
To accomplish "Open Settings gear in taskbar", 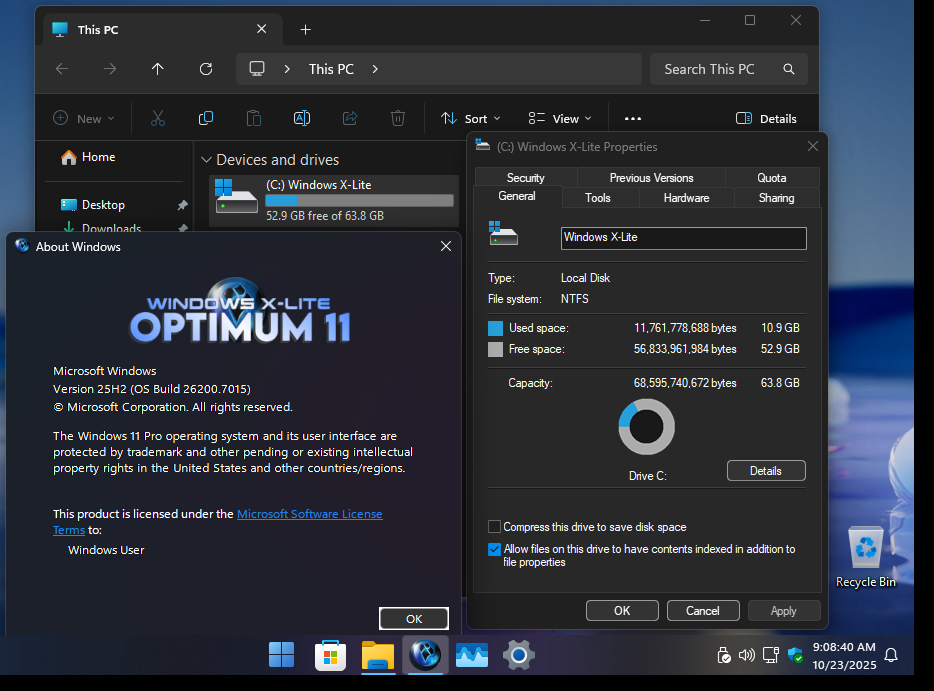I will pos(518,655).
